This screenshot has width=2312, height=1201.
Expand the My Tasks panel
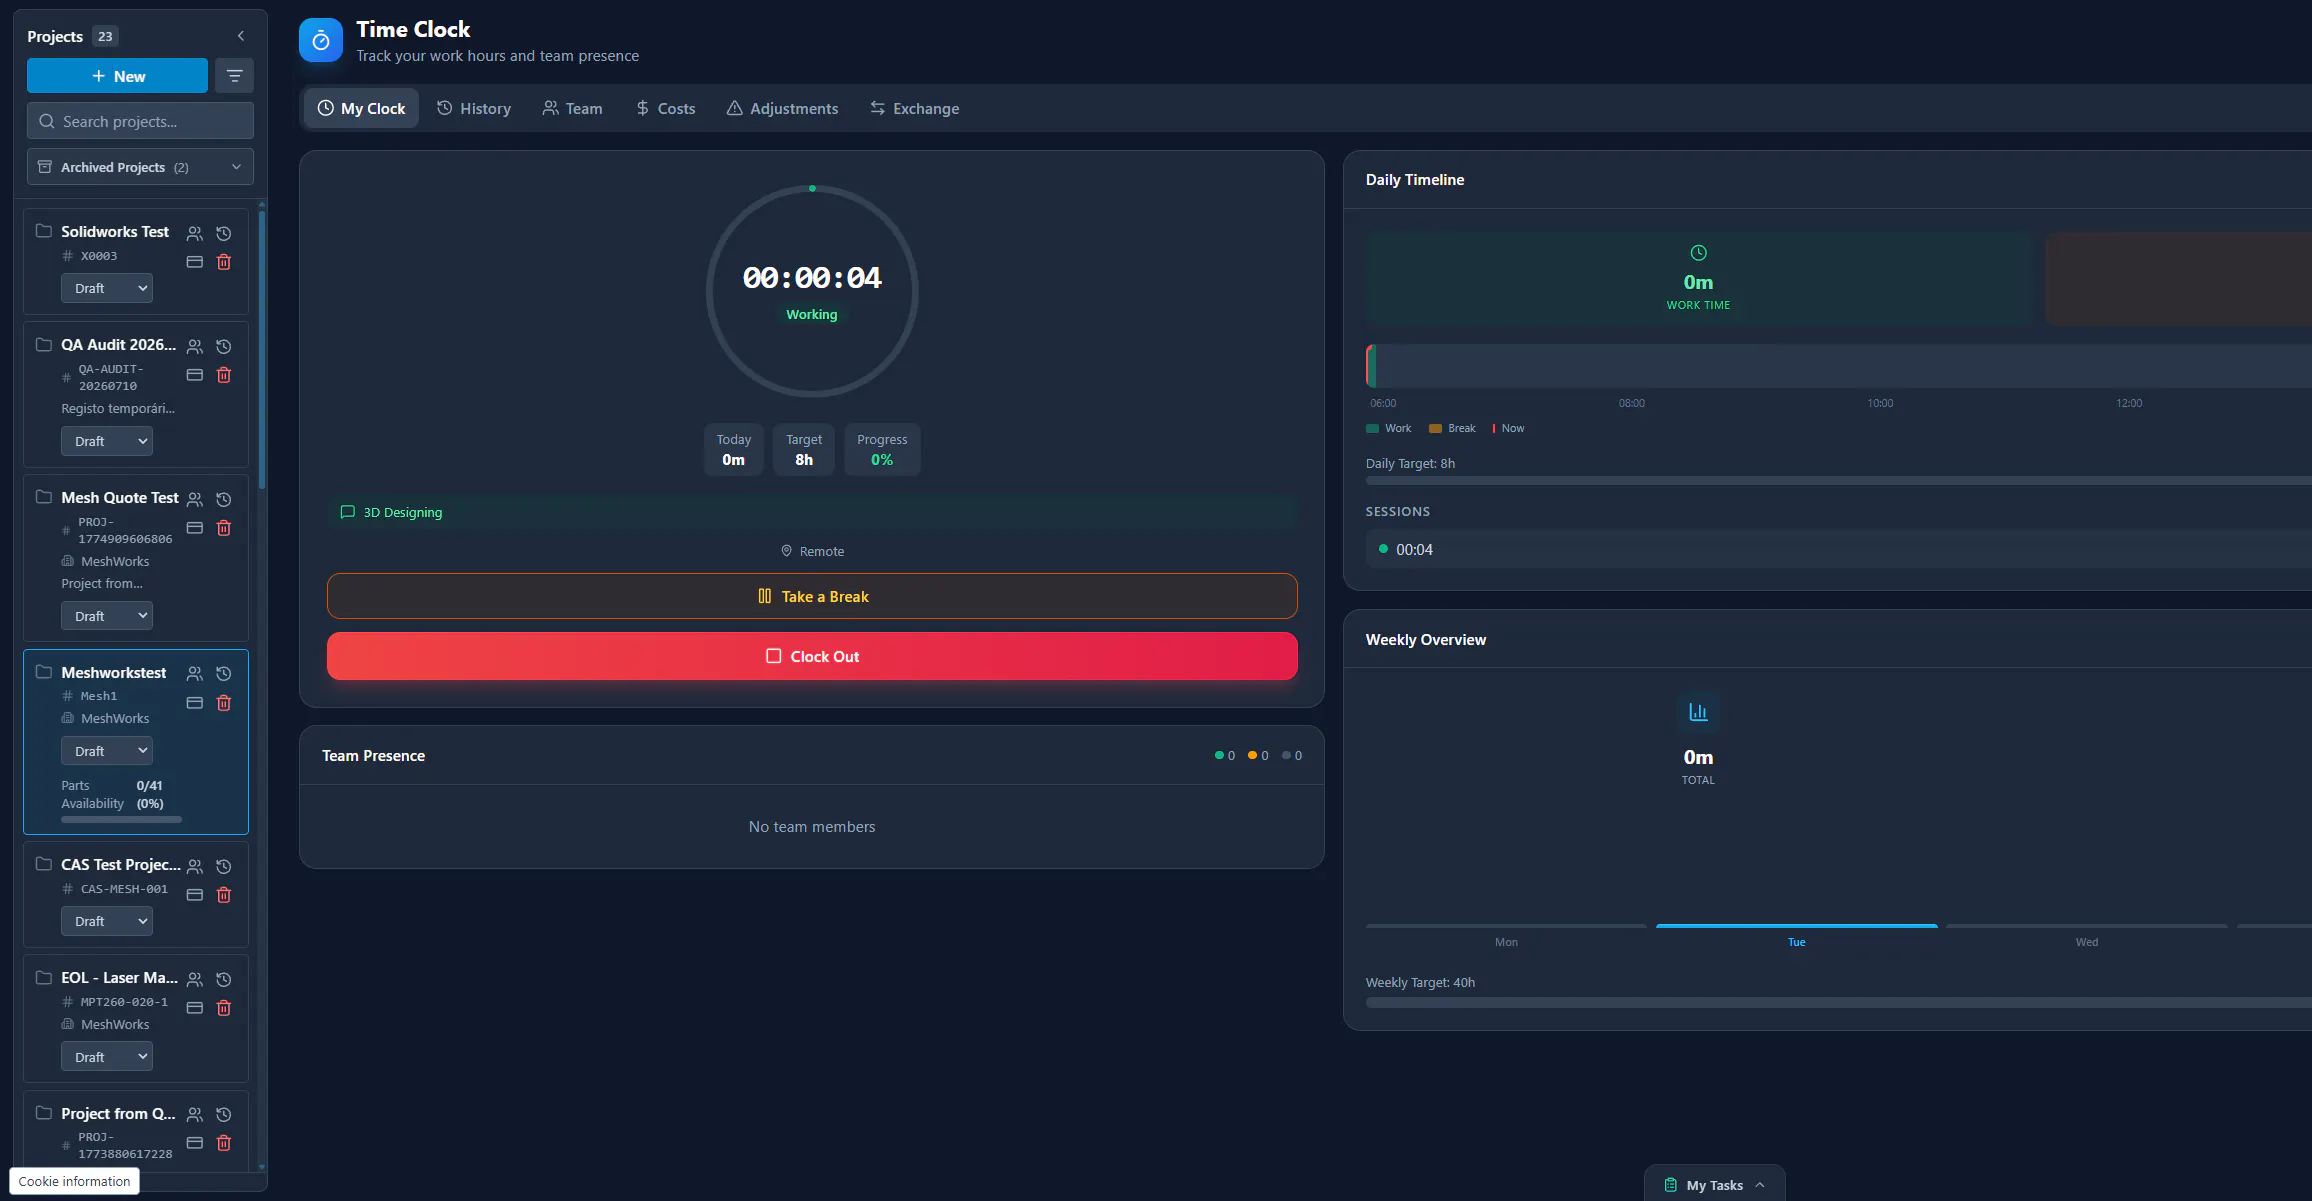(x=1714, y=1185)
